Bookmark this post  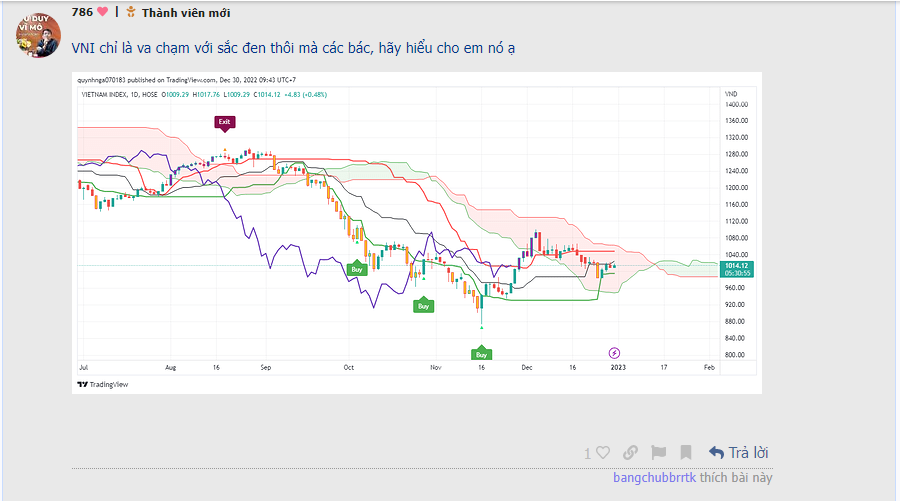point(686,453)
